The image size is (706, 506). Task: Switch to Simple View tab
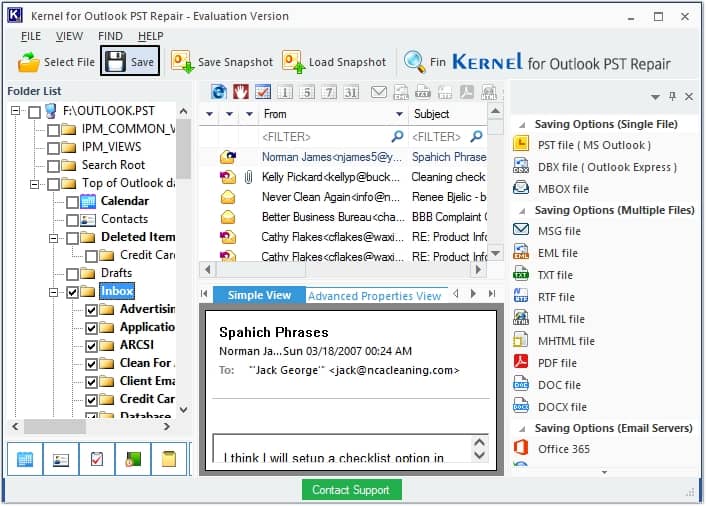259,295
